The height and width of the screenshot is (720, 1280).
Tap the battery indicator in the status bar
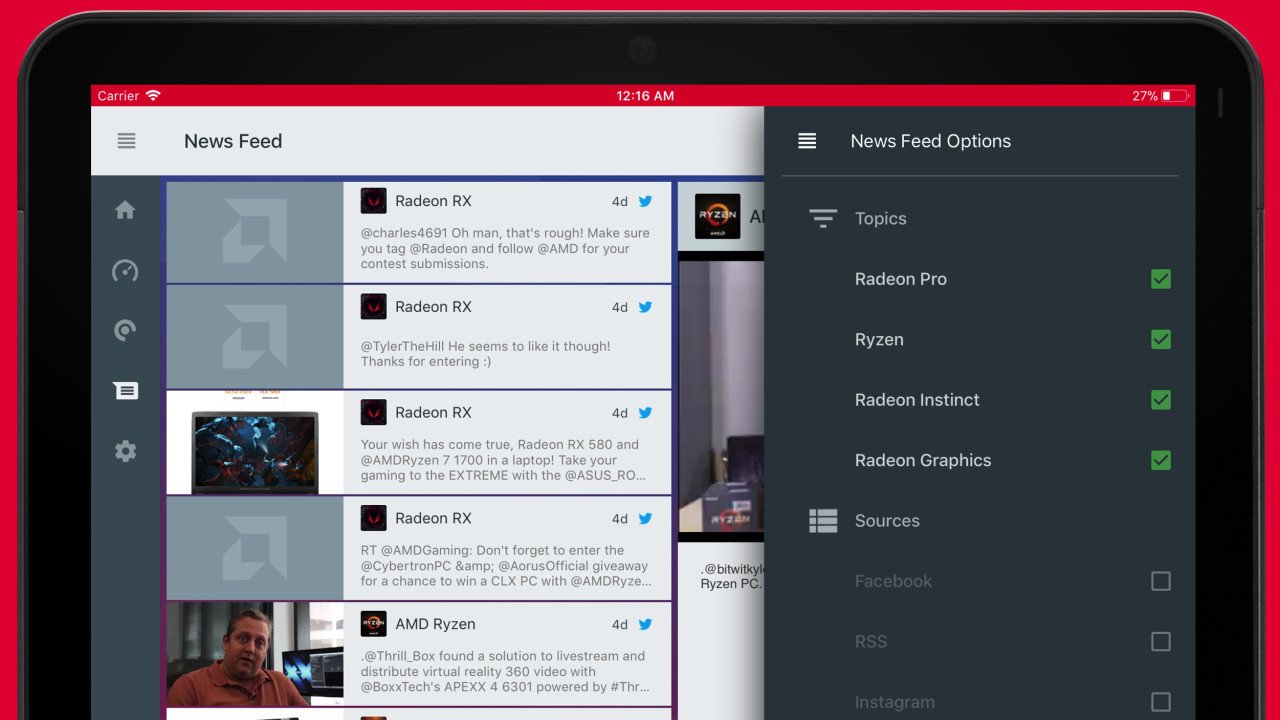pyautogui.click(x=1175, y=96)
